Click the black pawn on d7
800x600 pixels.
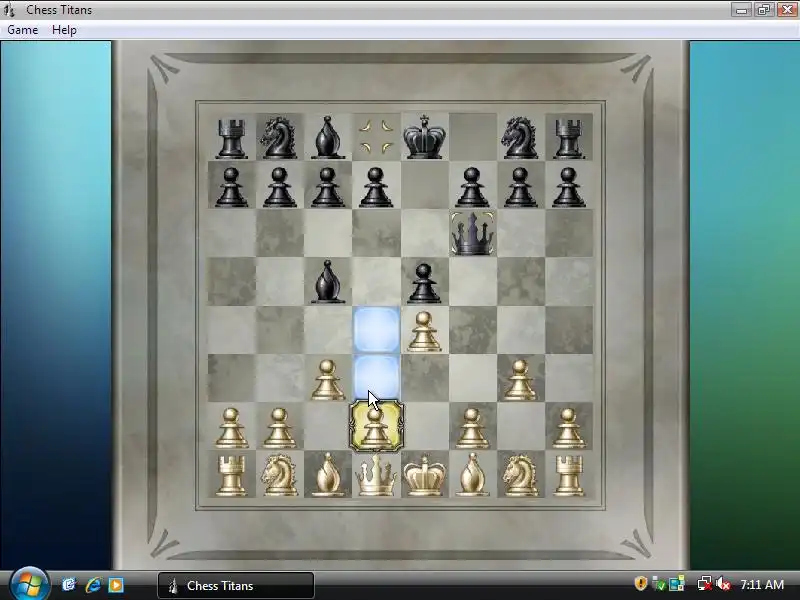coord(376,187)
